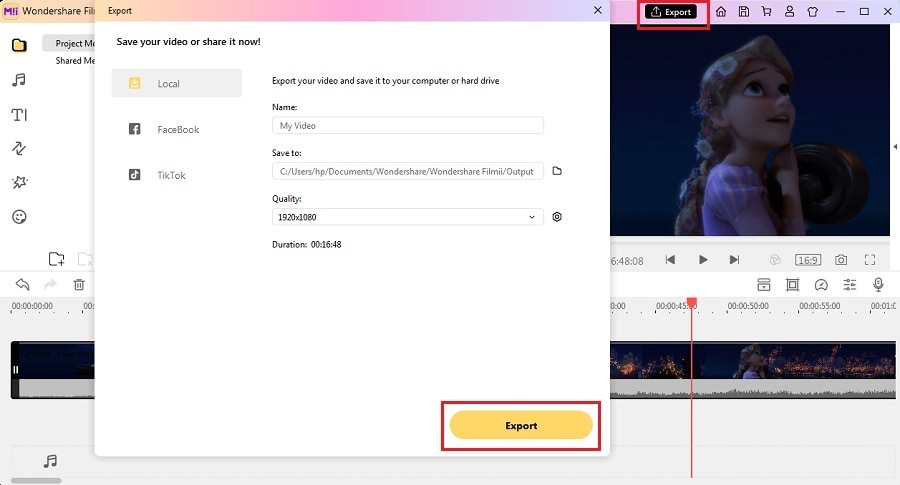
Task: Click the redo arrow icon
Action: pos(51,284)
